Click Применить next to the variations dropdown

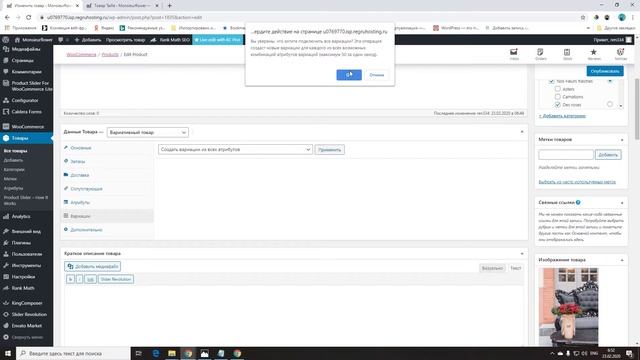[x=329, y=150]
